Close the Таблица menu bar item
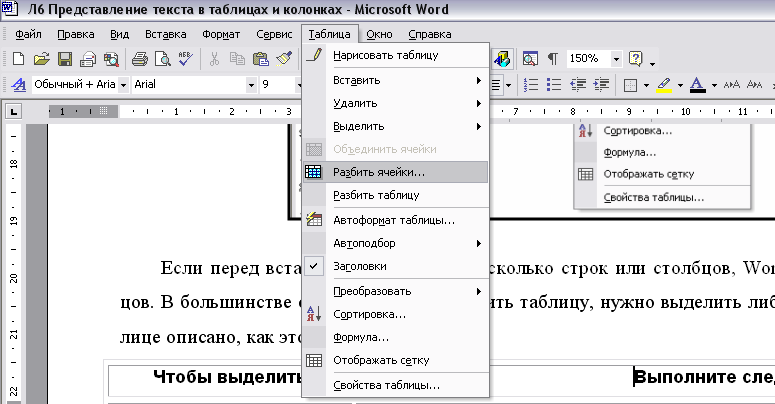The width and height of the screenshot is (775, 404). [x=330, y=34]
